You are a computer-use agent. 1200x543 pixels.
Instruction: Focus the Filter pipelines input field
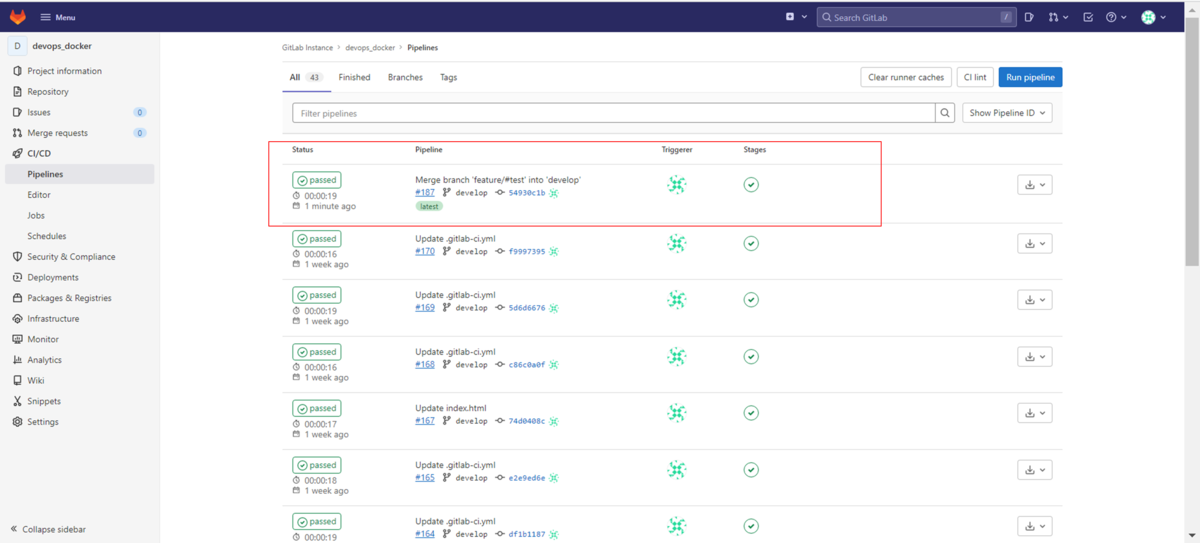[612, 113]
